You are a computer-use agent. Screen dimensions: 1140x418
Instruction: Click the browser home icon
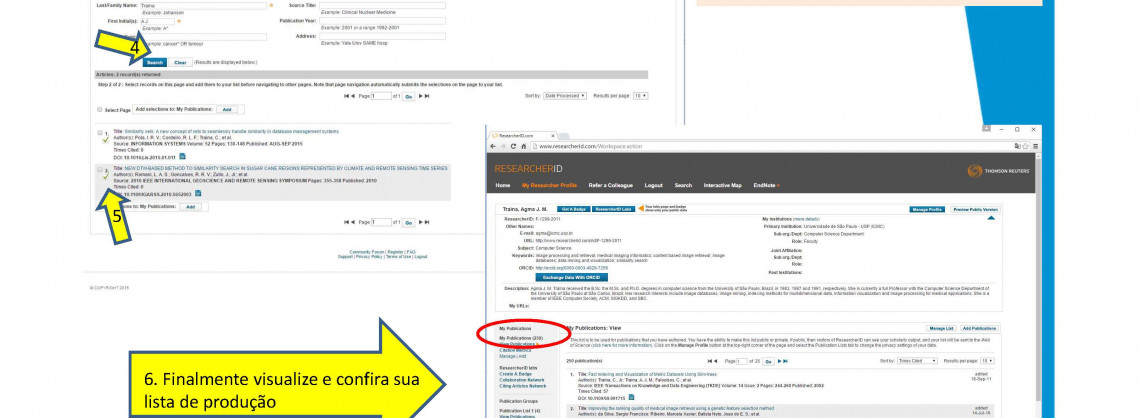click(523, 146)
